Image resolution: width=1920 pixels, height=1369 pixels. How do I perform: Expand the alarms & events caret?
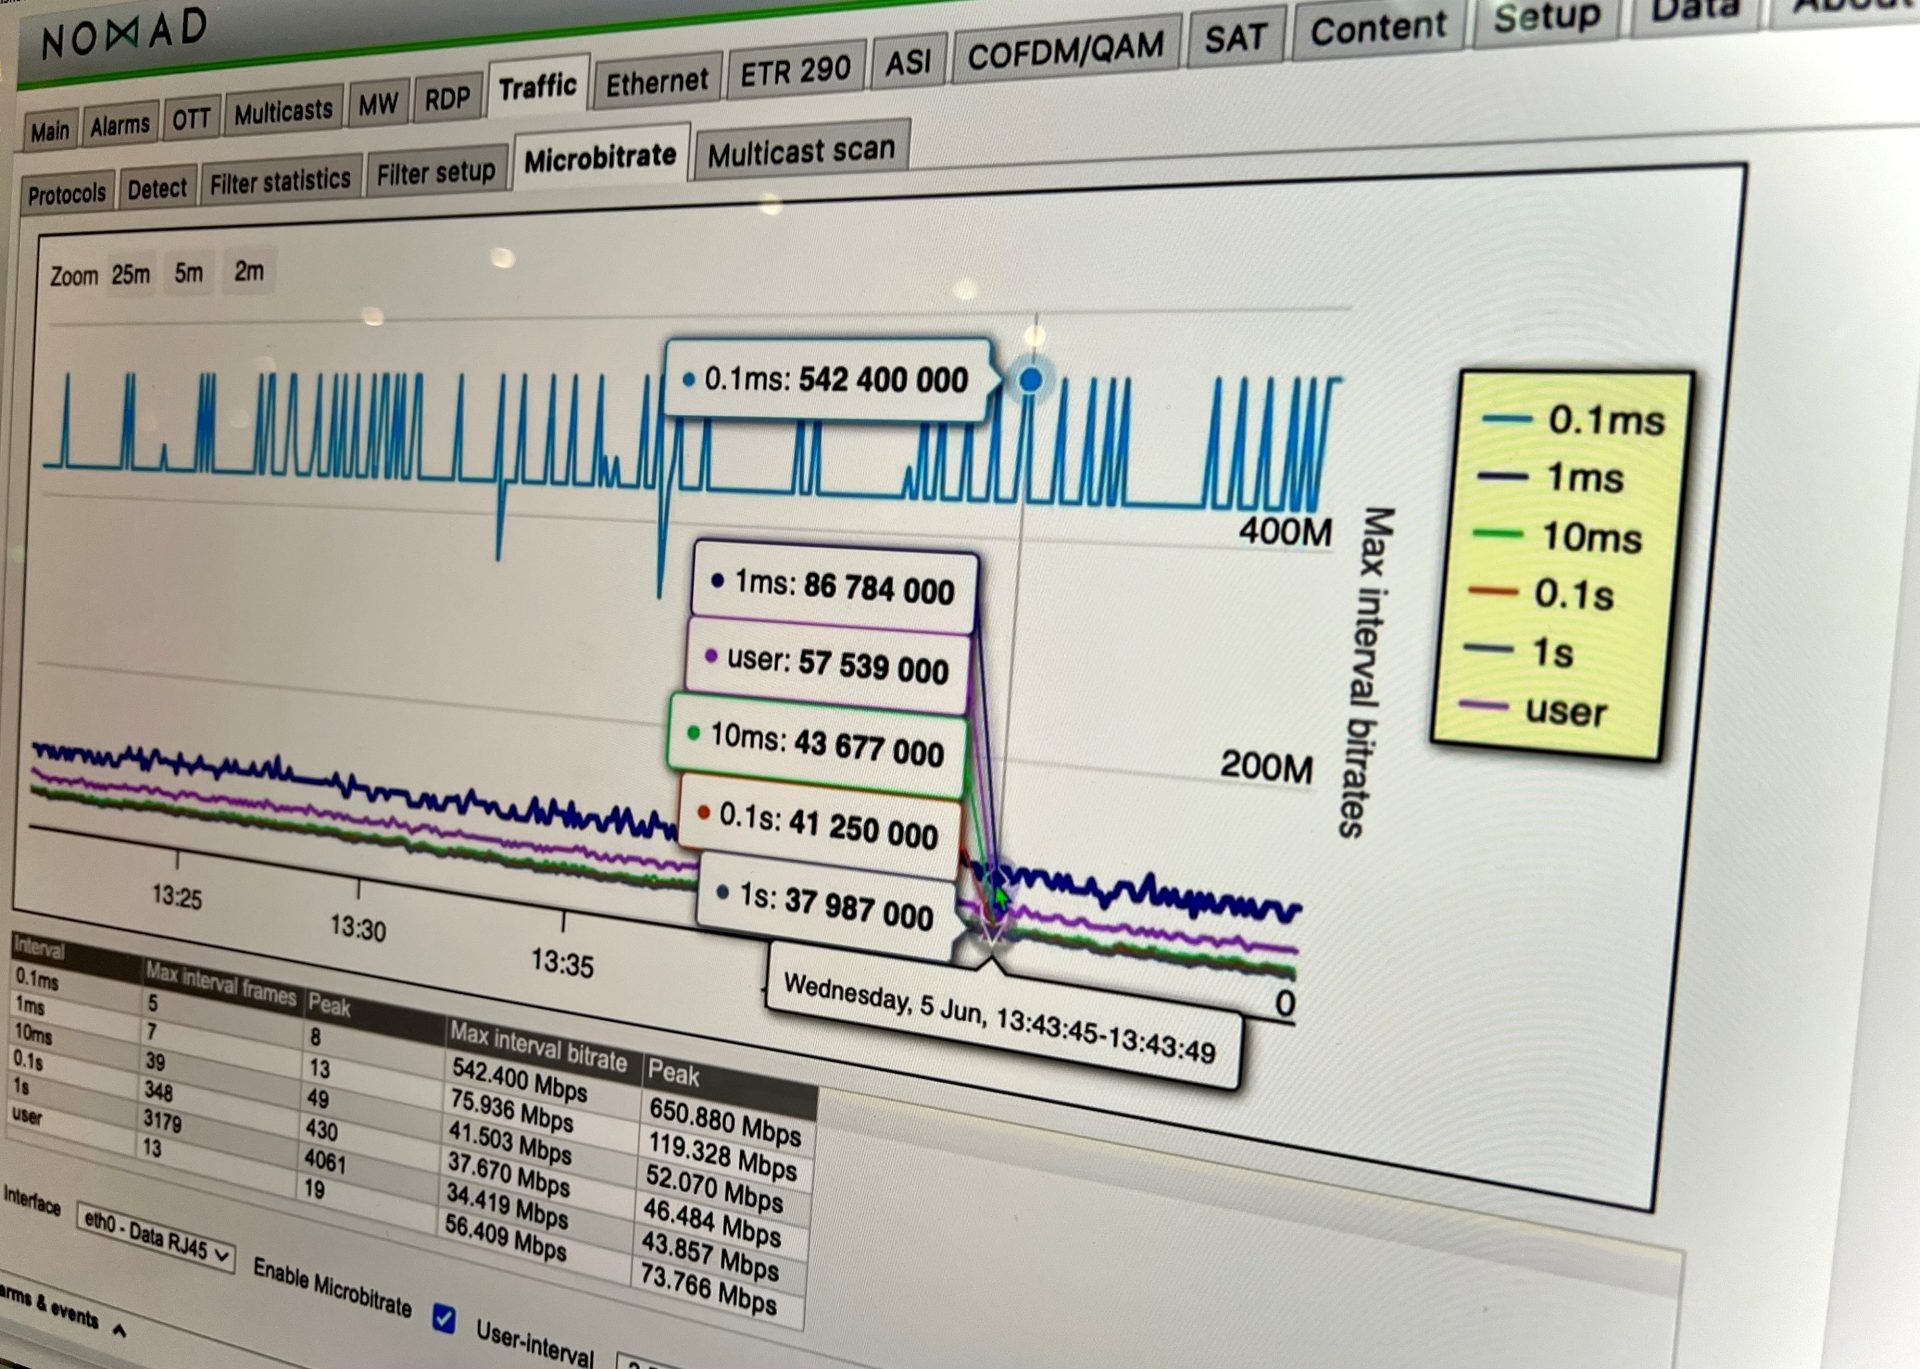coord(119,1329)
